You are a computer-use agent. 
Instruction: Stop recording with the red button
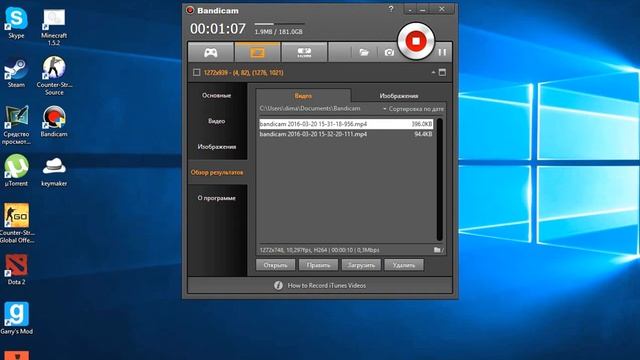[x=416, y=41]
